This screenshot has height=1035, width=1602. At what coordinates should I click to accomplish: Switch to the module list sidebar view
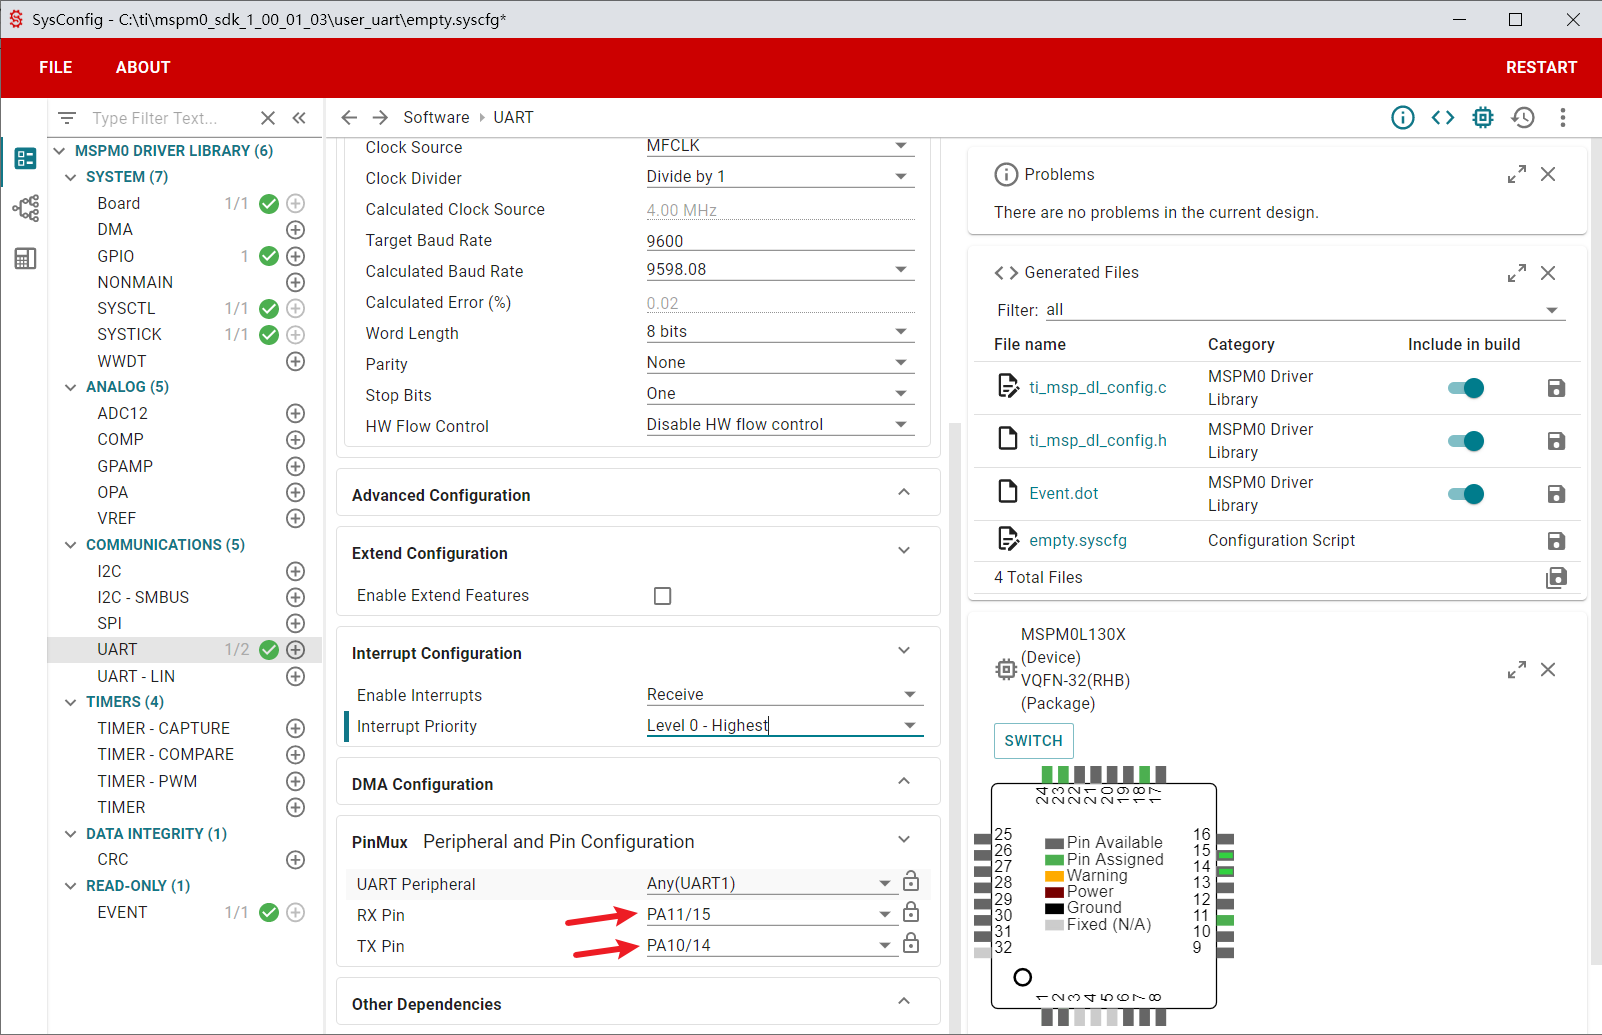(x=25, y=158)
